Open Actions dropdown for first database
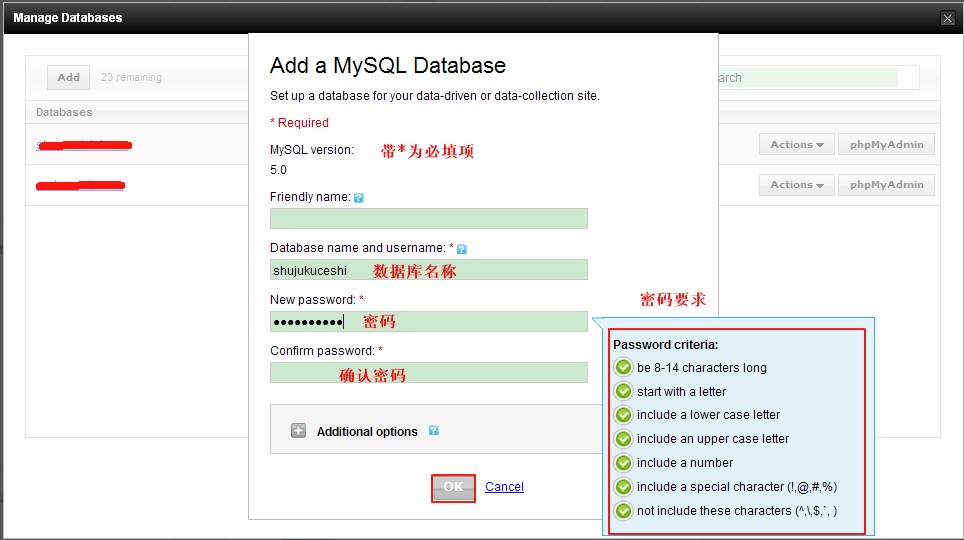964x540 pixels. click(x=796, y=145)
